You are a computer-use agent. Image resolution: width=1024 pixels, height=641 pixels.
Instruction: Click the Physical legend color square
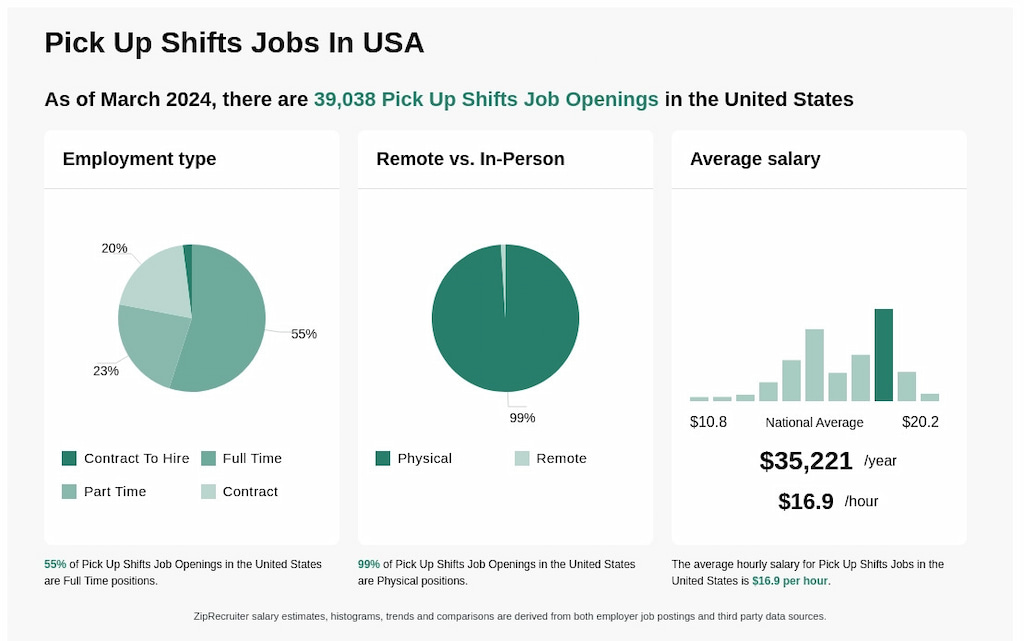pyautogui.click(x=383, y=458)
